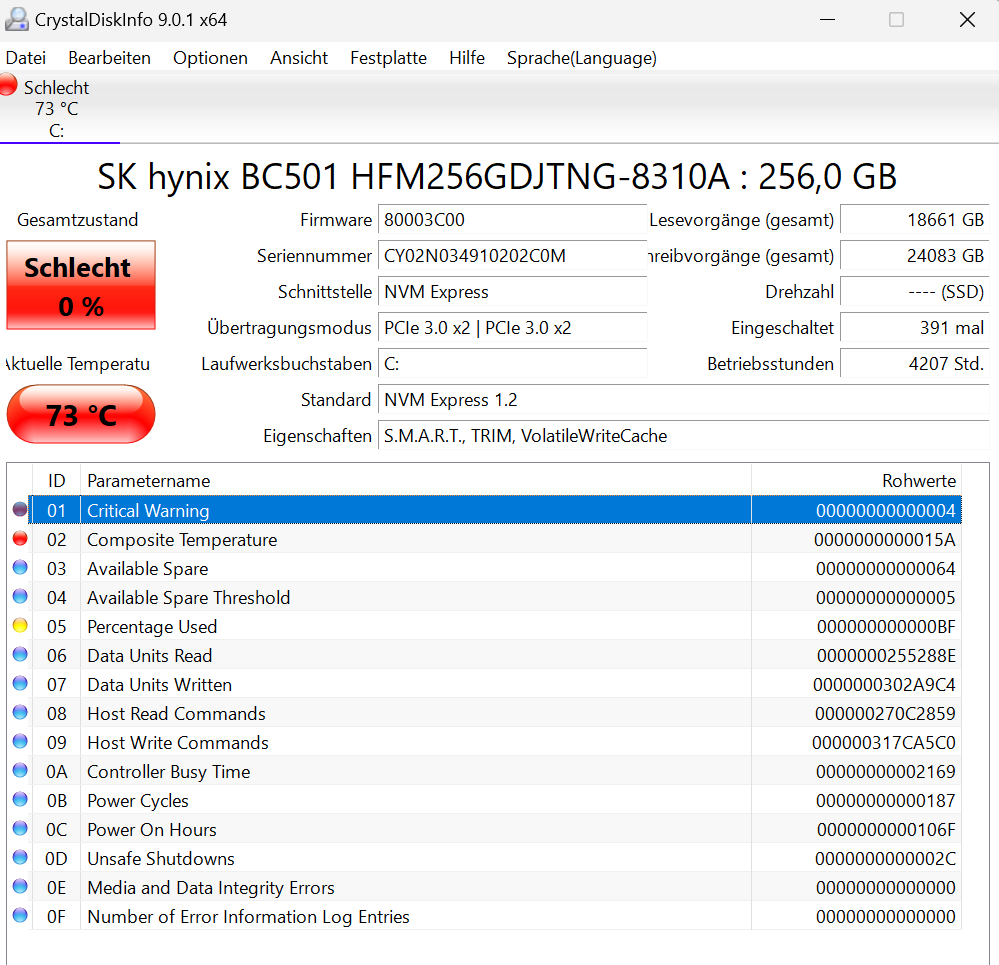
Task: Select the Composite Temperature parameter name
Action: pyautogui.click(x=182, y=540)
